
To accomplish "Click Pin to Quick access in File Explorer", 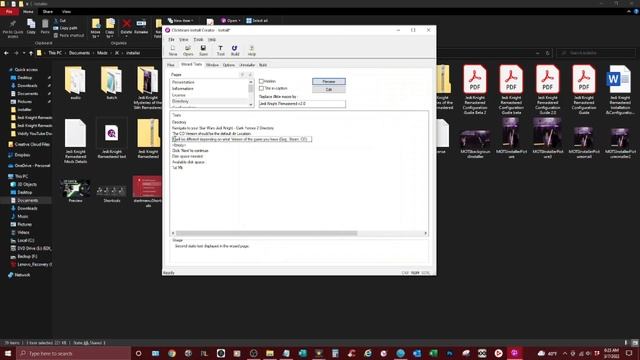I will coord(13,29).
